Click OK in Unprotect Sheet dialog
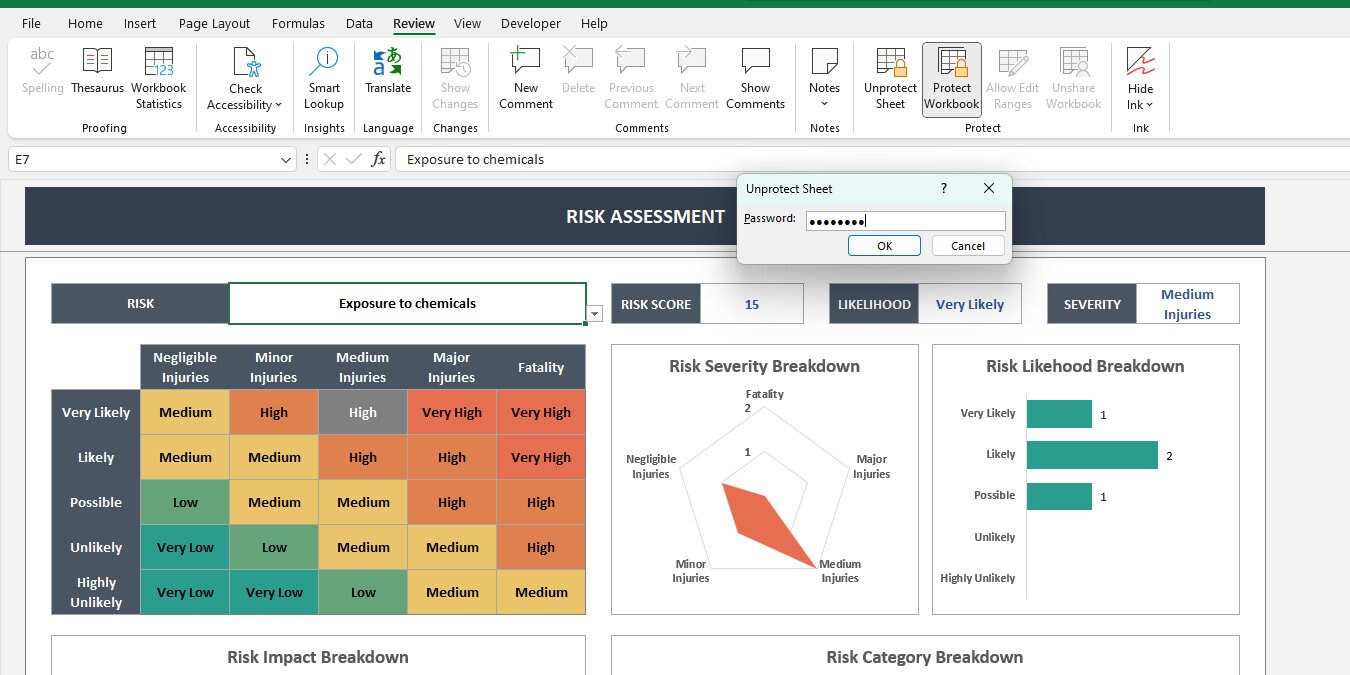Screen dimensions: 1350x675 [884, 246]
